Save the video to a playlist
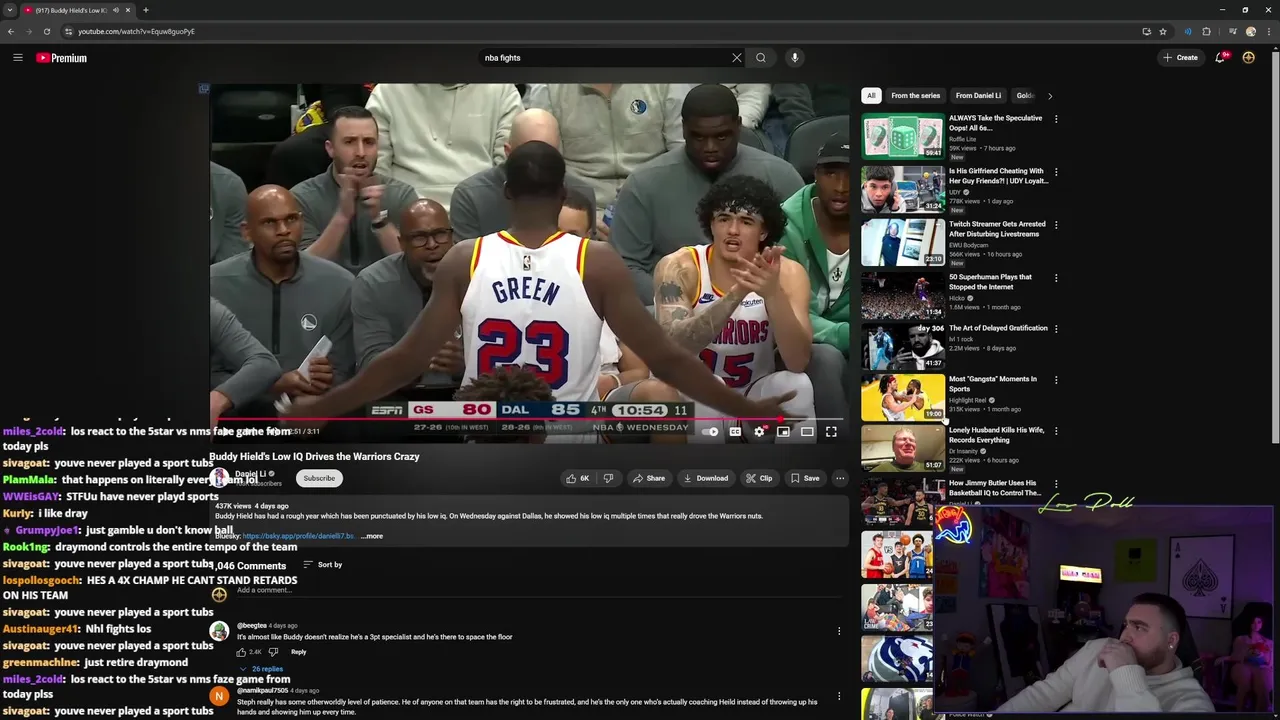The image size is (1280, 720). coord(805,478)
